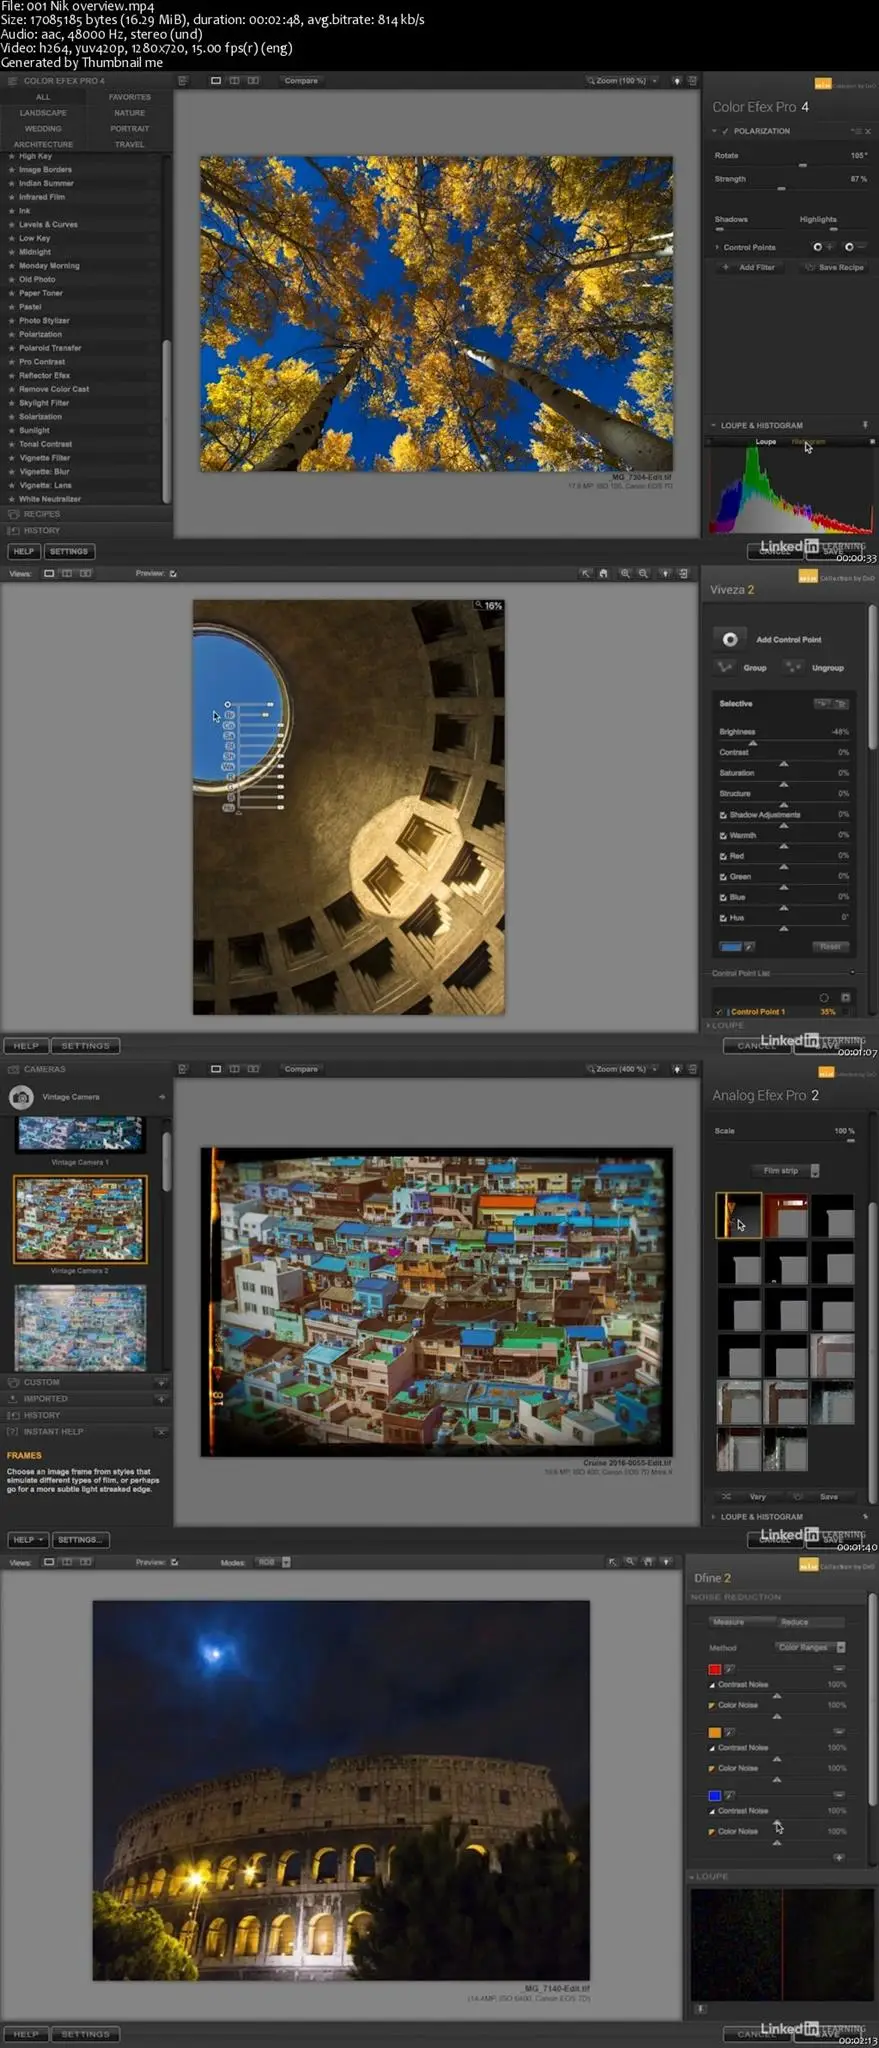The width and height of the screenshot is (879, 2048).
Task: Click the plus icon beside Custom in Analog Efex
Action: (x=161, y=1383)
